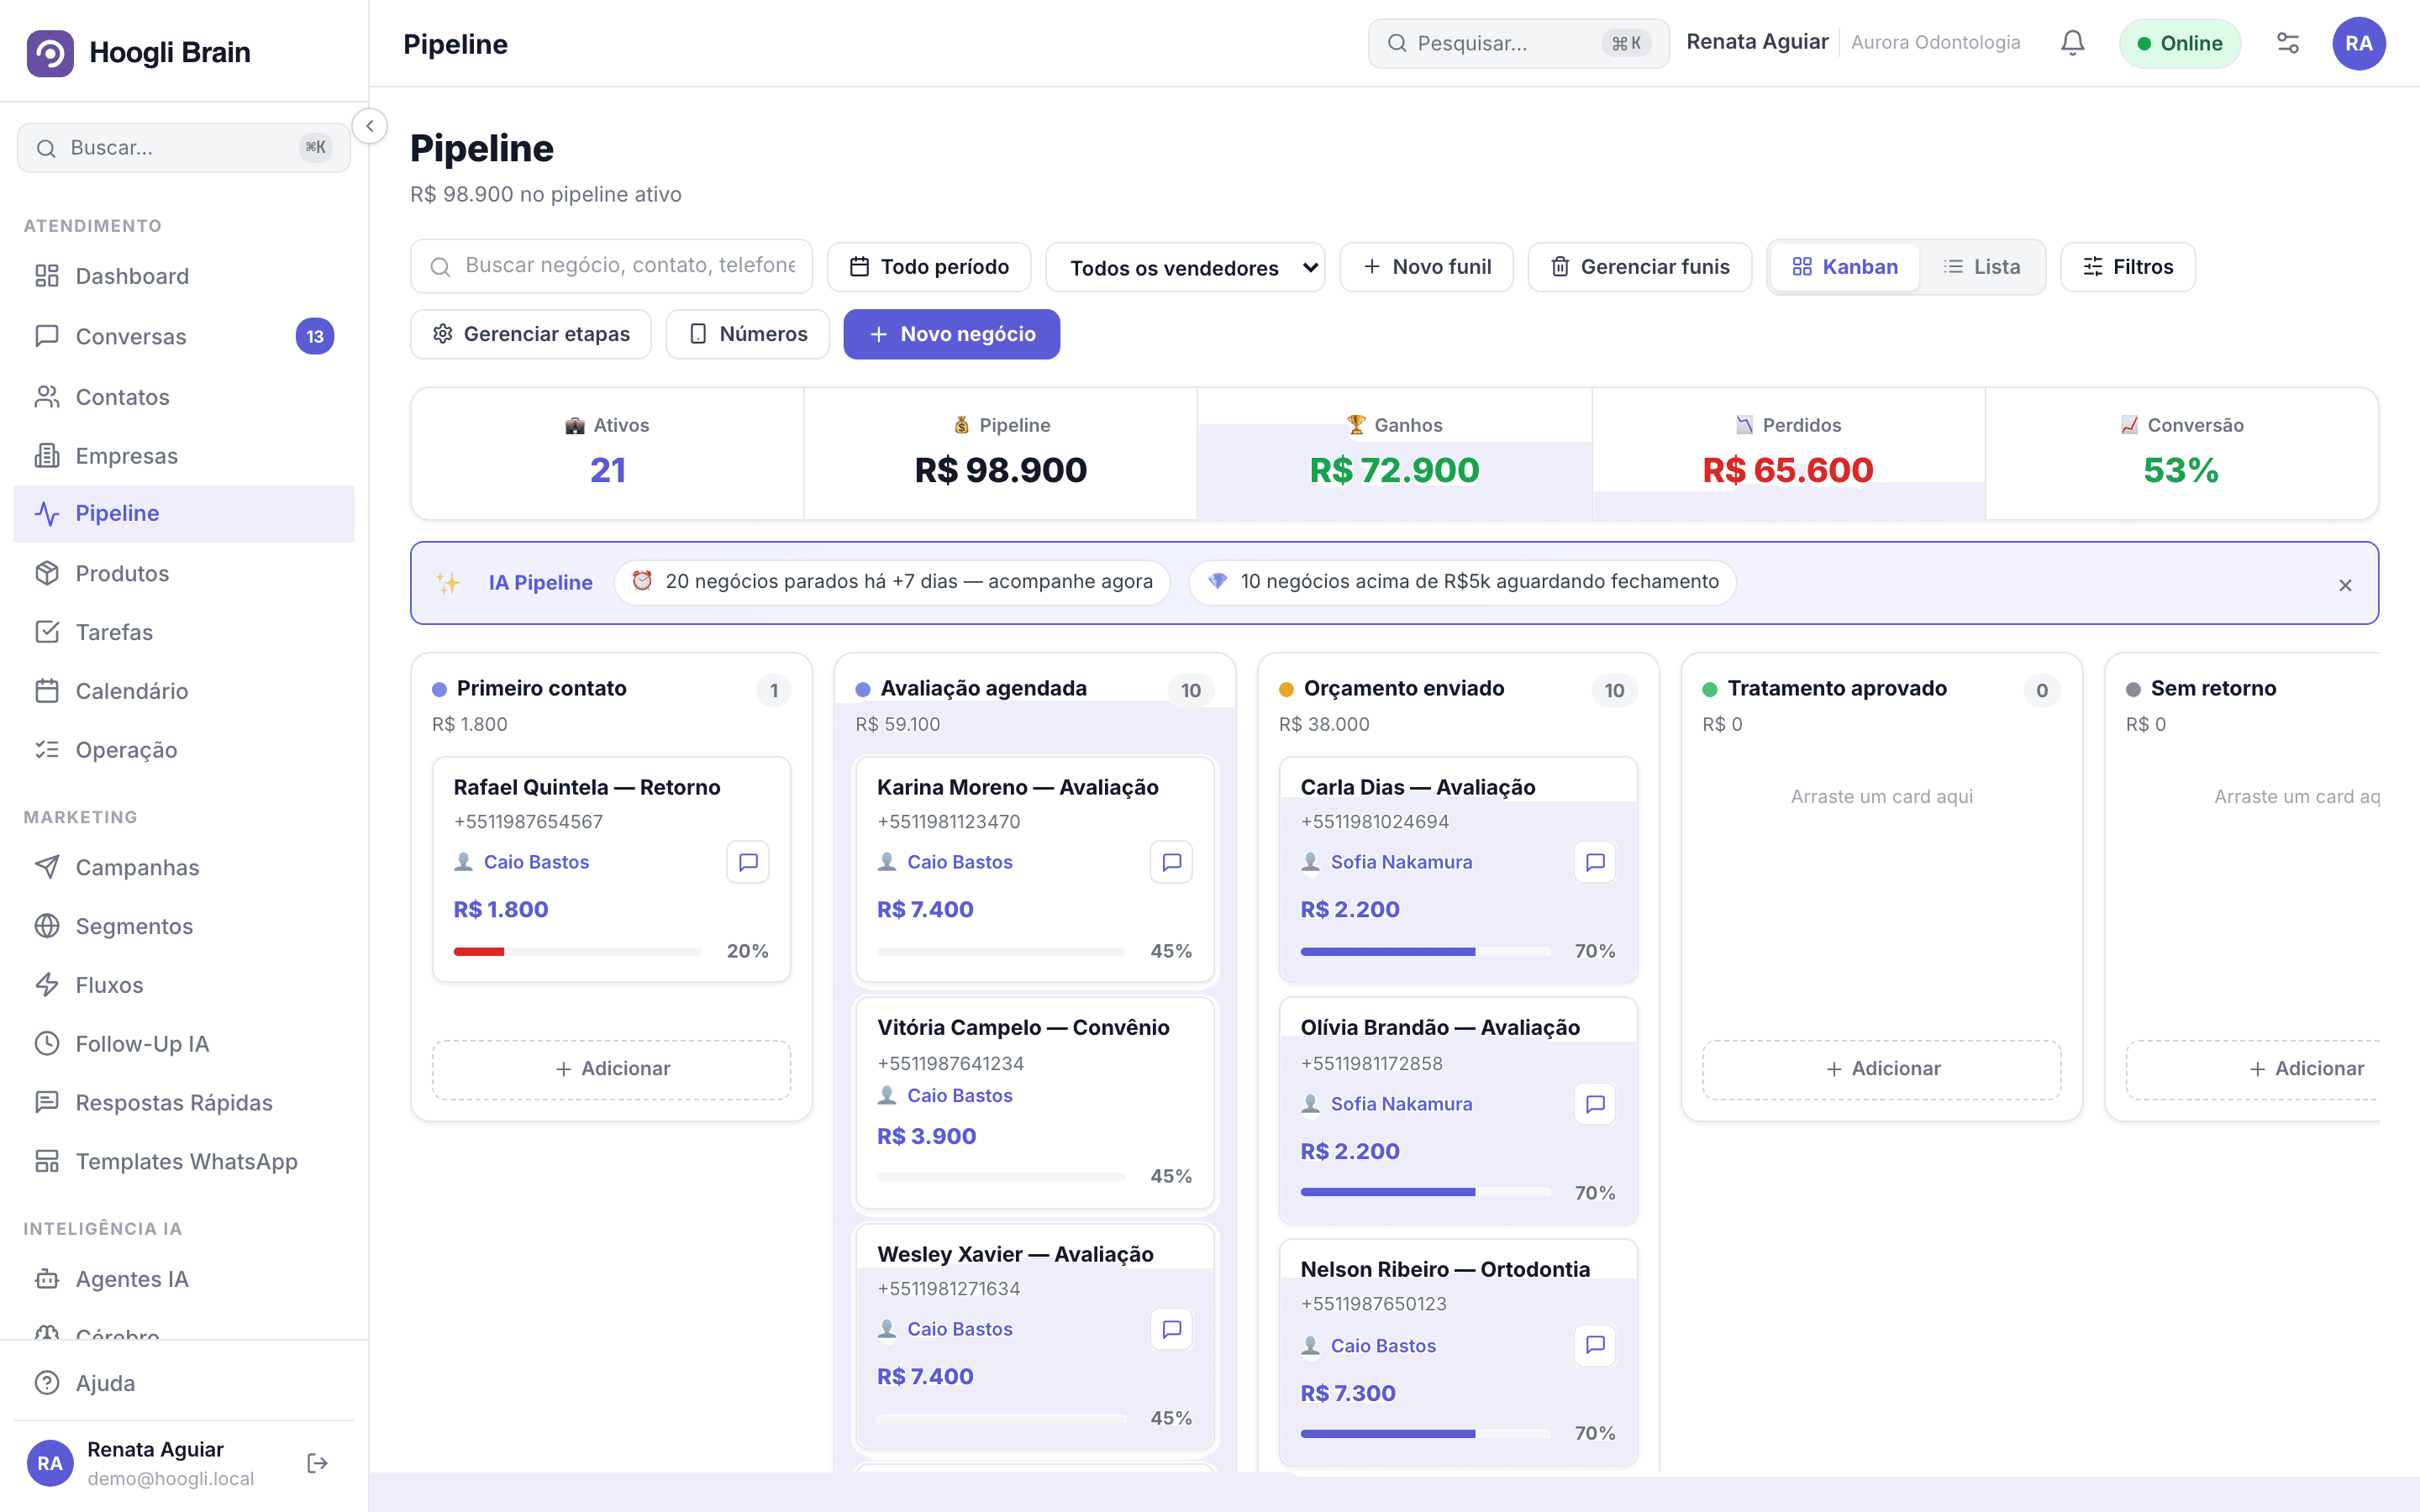
Task: Open Contatos in the sidebar
Action: [184, 397]
